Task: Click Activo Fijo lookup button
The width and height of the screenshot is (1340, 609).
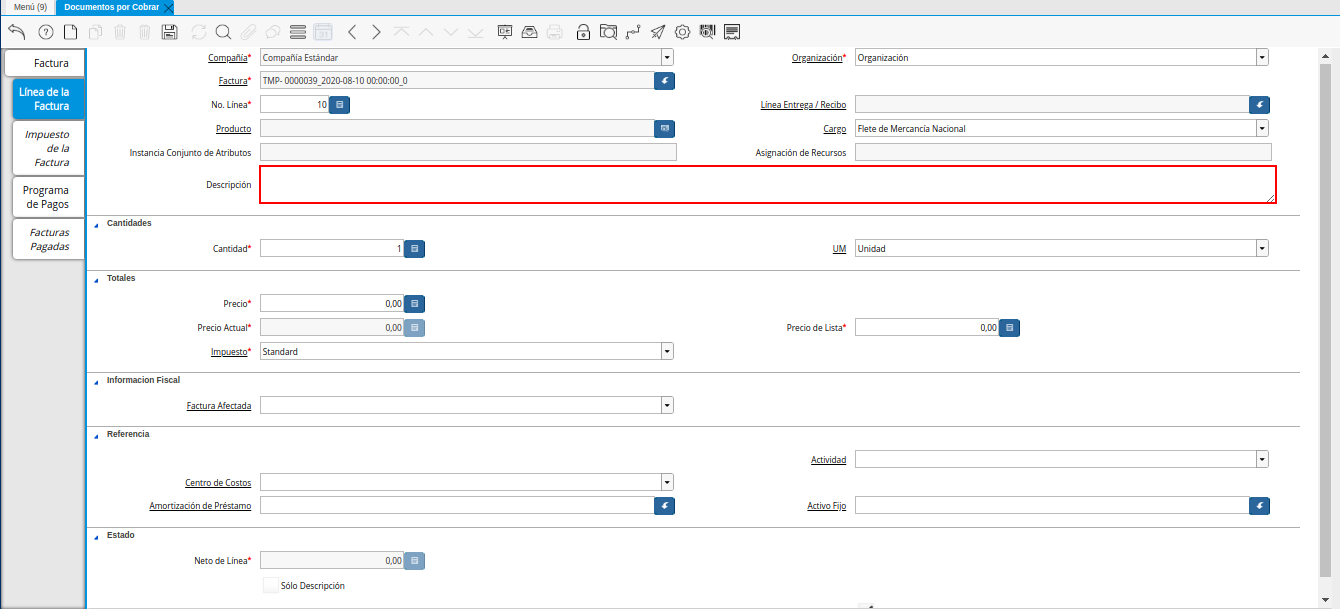Action: 1260,506
